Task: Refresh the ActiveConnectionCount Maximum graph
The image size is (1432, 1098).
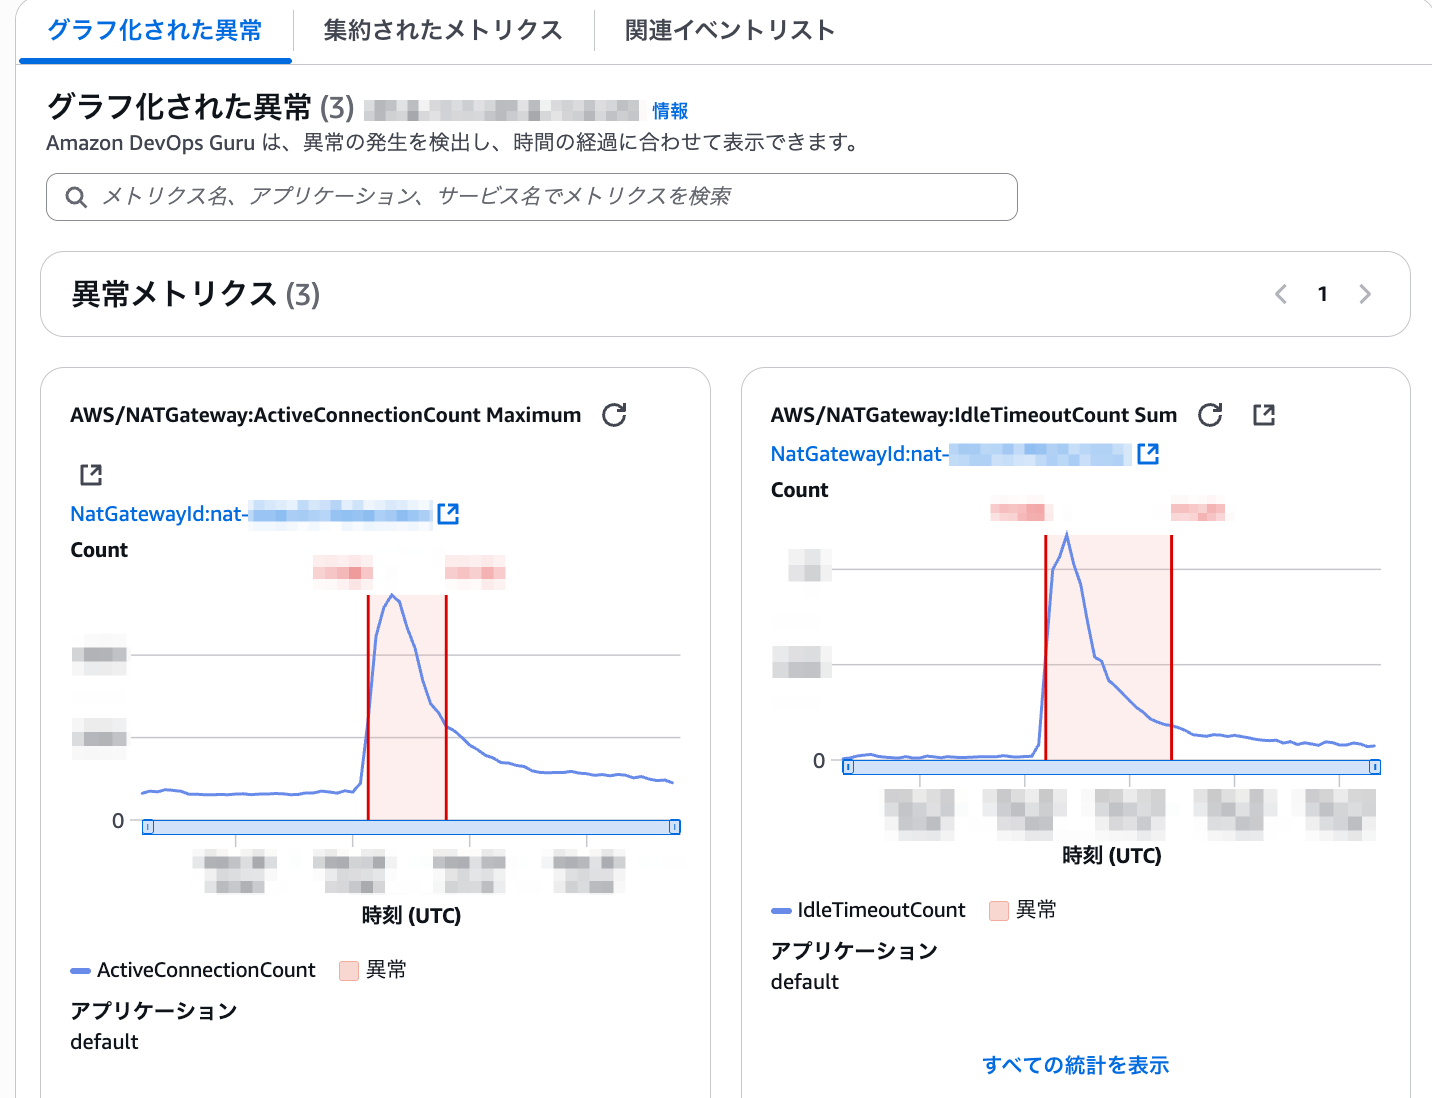Action: click(x=614, y=415)
